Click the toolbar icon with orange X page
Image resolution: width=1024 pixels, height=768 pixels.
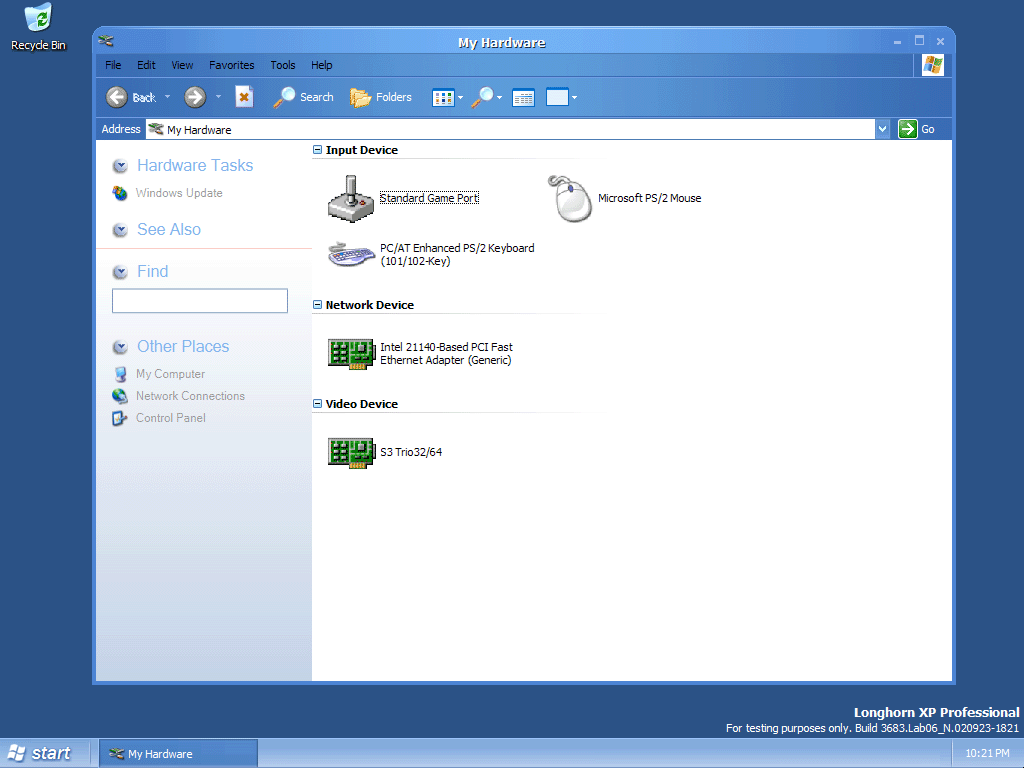(x=244, y=97)
